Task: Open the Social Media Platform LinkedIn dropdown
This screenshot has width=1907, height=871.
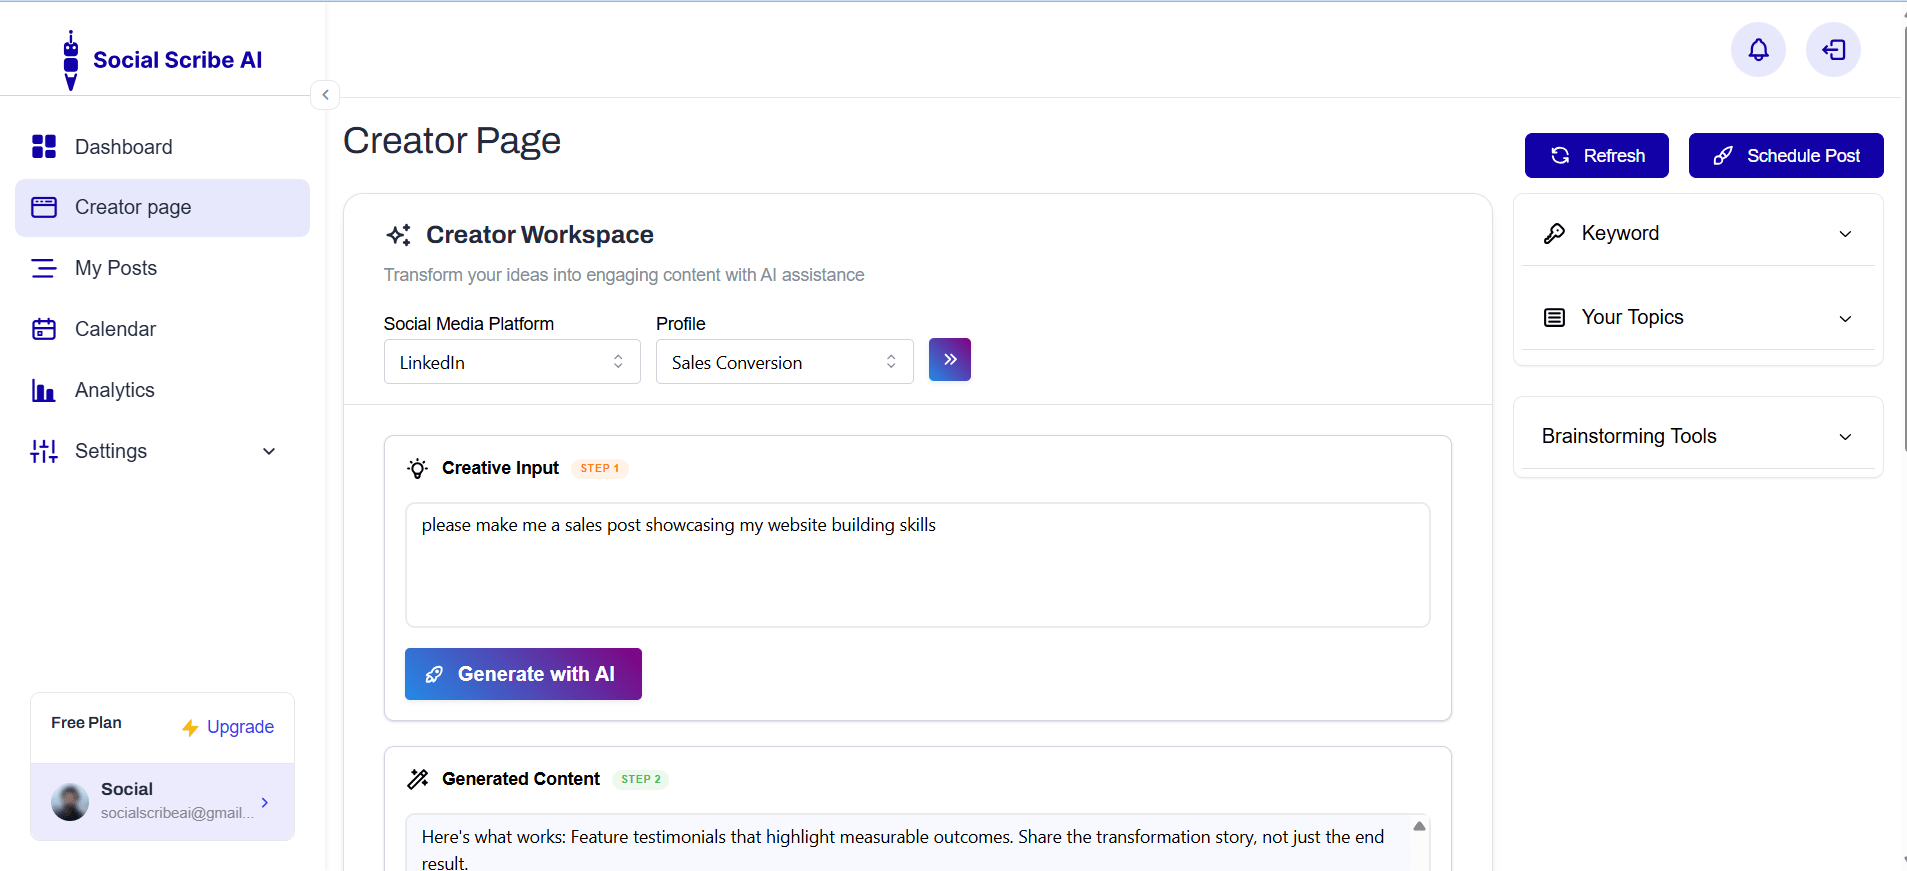Action: 512,362
